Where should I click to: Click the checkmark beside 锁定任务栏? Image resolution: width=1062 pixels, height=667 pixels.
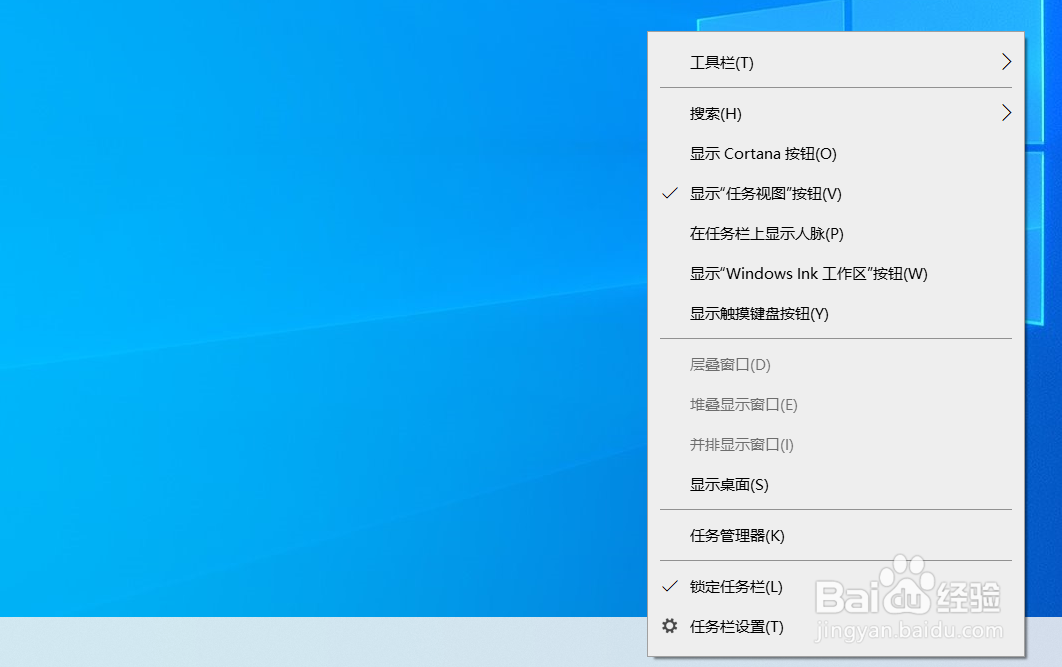coord(668,586)
